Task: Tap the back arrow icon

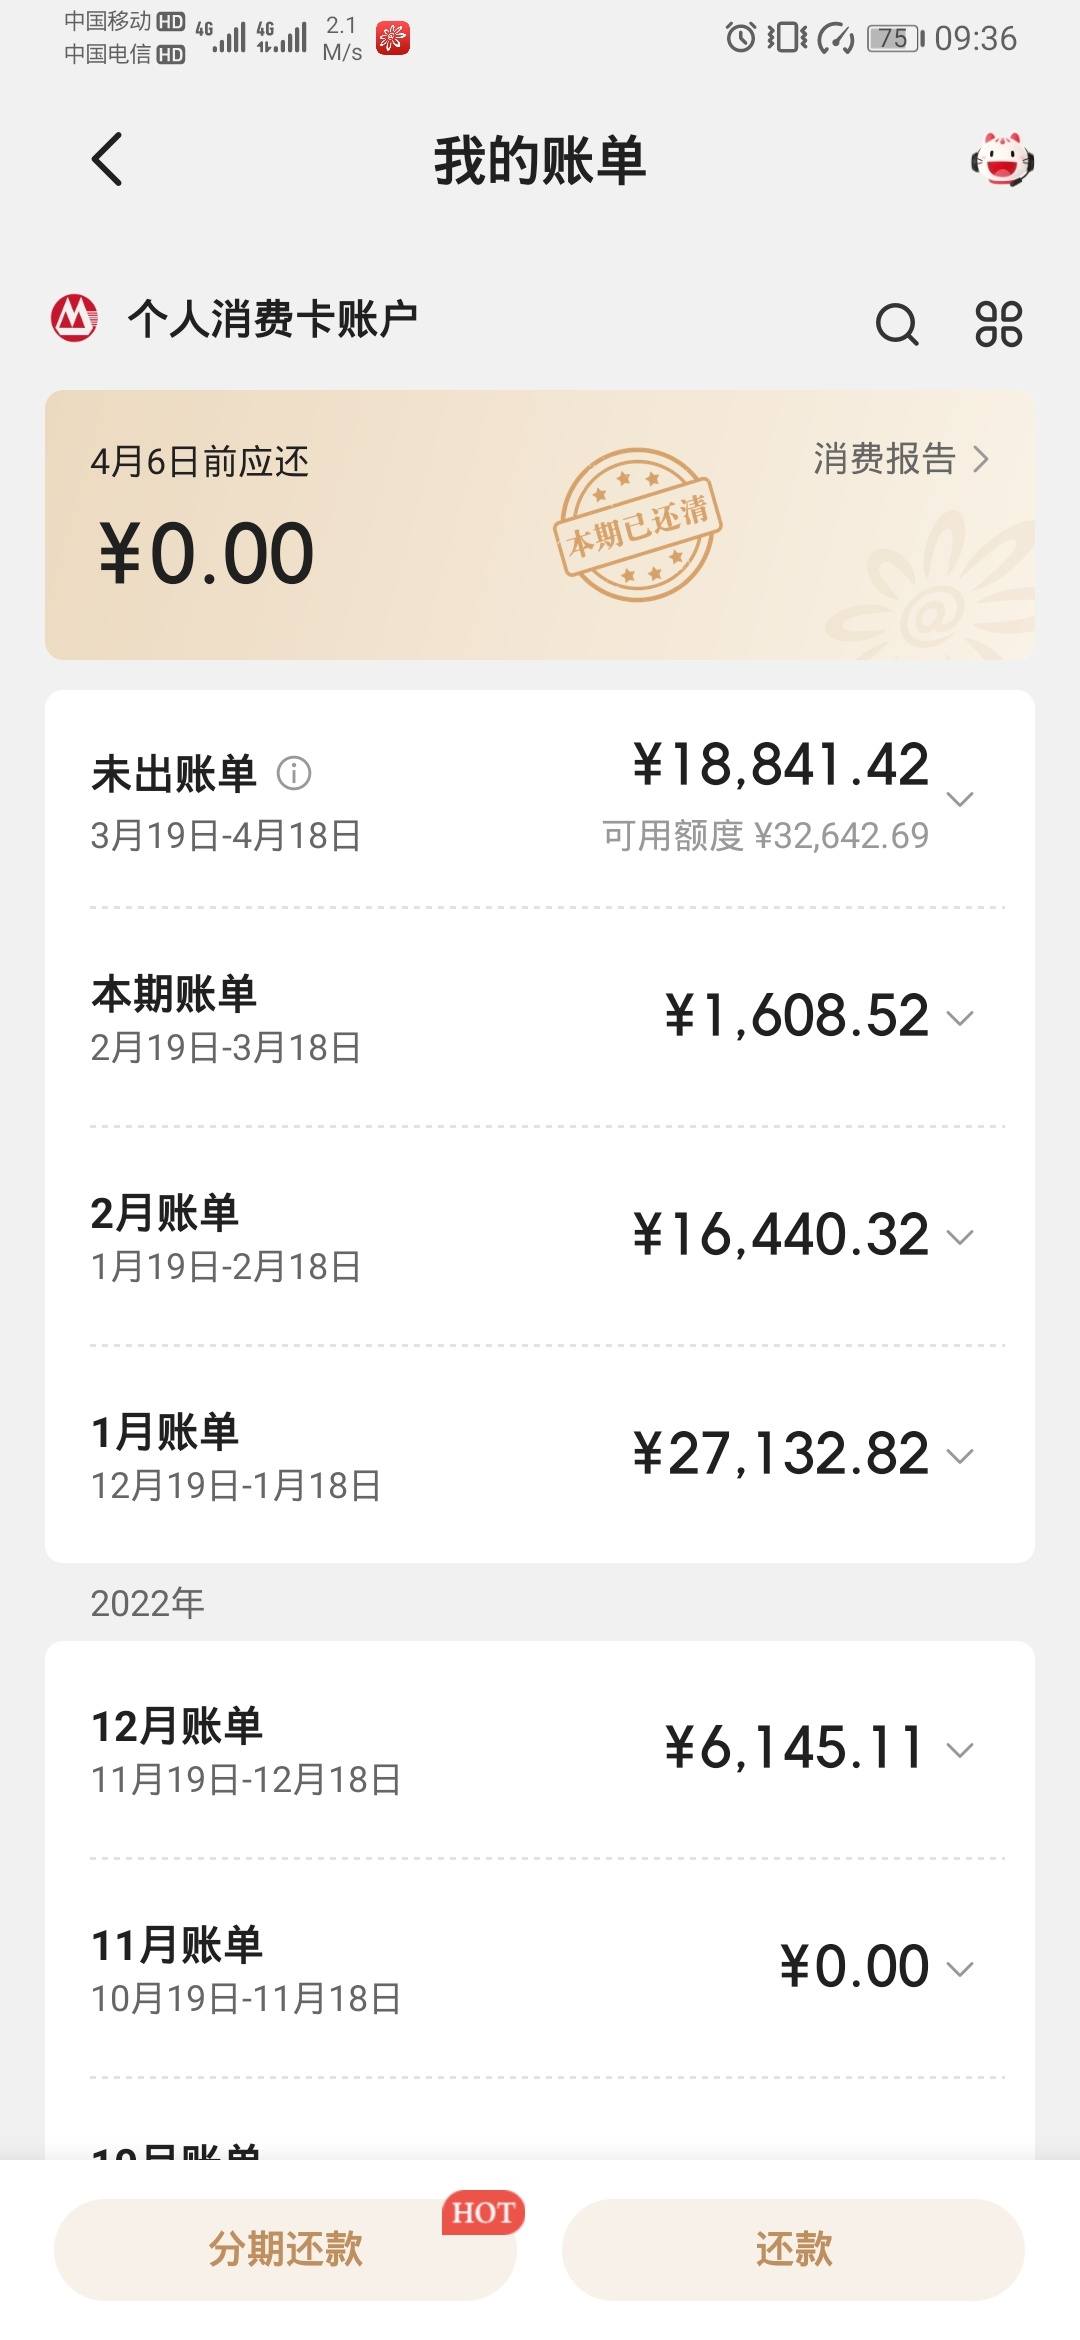Action: [x=106, y=160]
